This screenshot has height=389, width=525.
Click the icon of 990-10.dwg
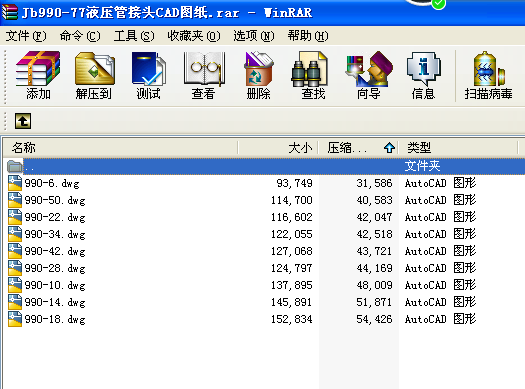[15, 285]
